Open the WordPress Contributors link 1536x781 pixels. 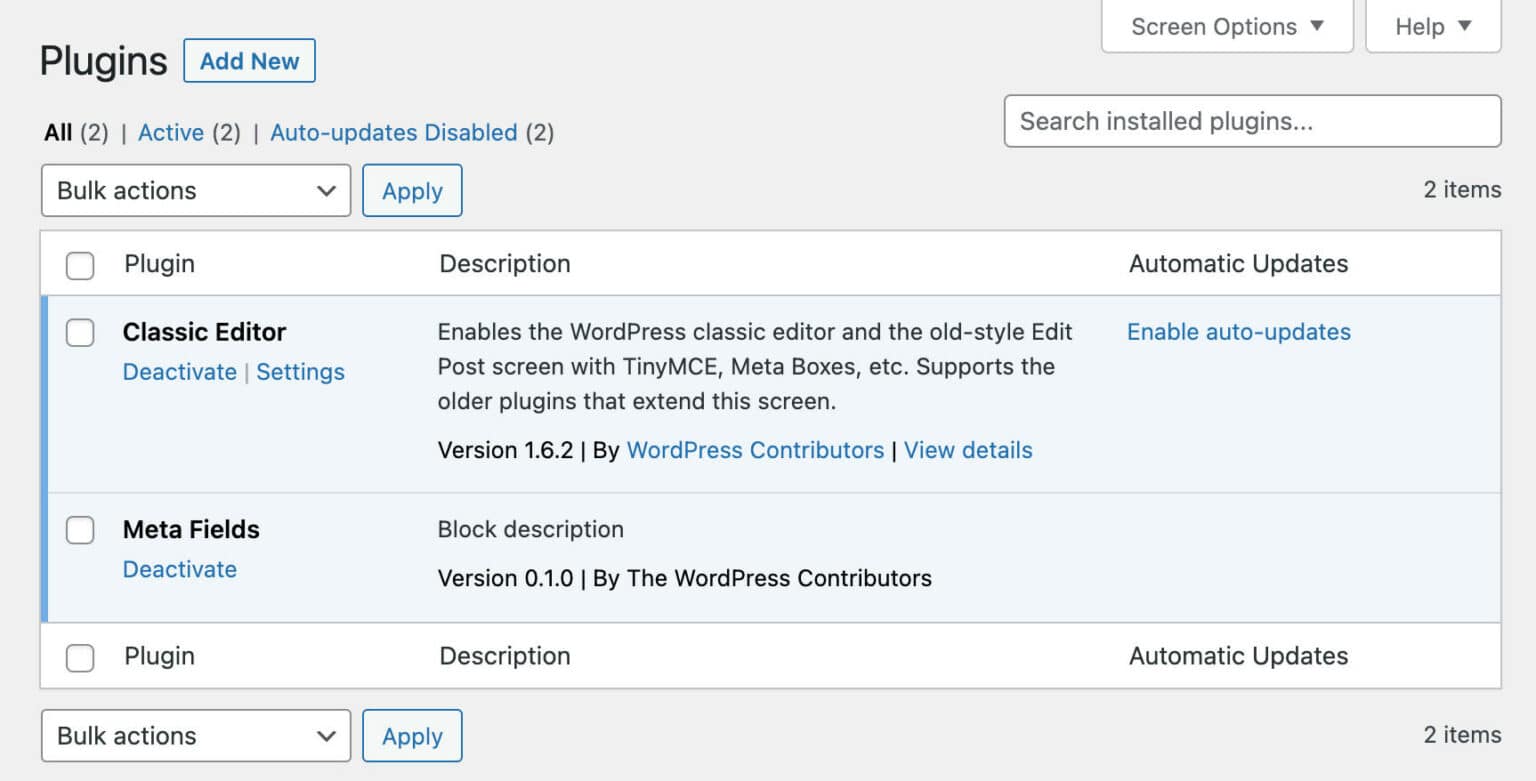[x=755, y=450]
